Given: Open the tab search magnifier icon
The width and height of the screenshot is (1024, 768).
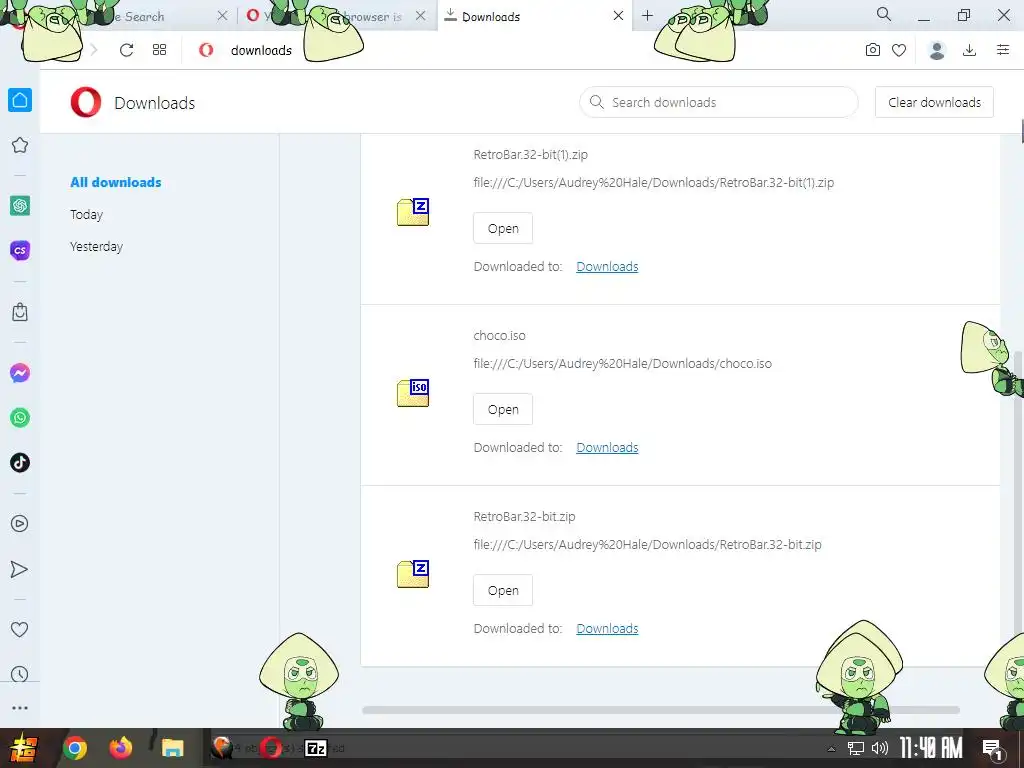Looking at the screenshot, I should [884, 14].
